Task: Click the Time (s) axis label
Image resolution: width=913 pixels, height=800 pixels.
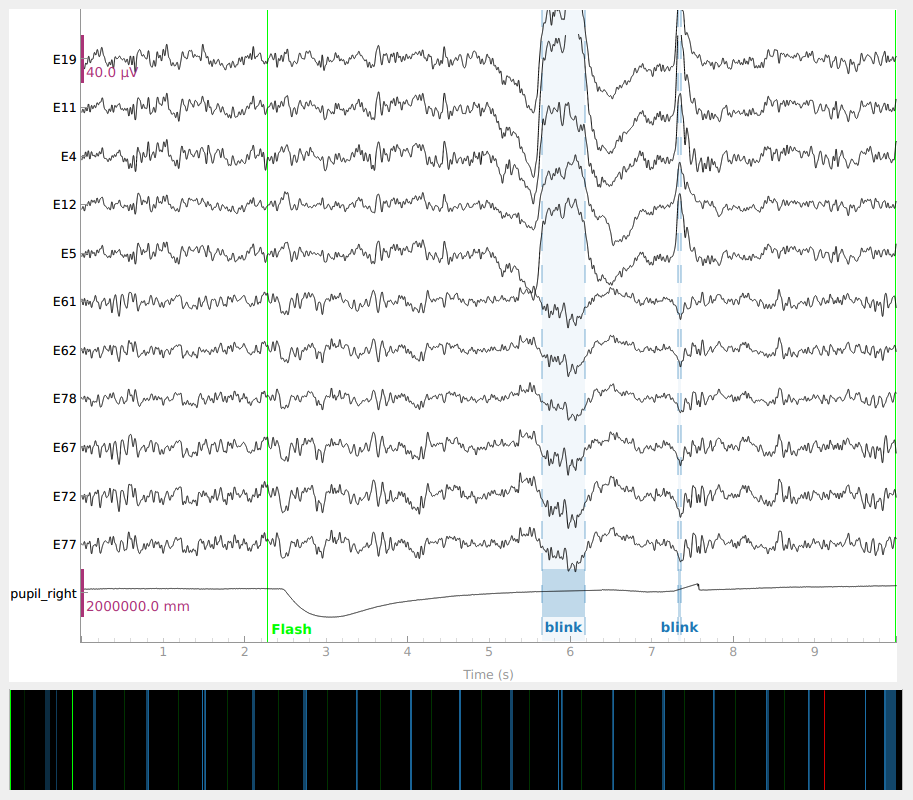Action: pyautogui.click(x=488, y=674)
